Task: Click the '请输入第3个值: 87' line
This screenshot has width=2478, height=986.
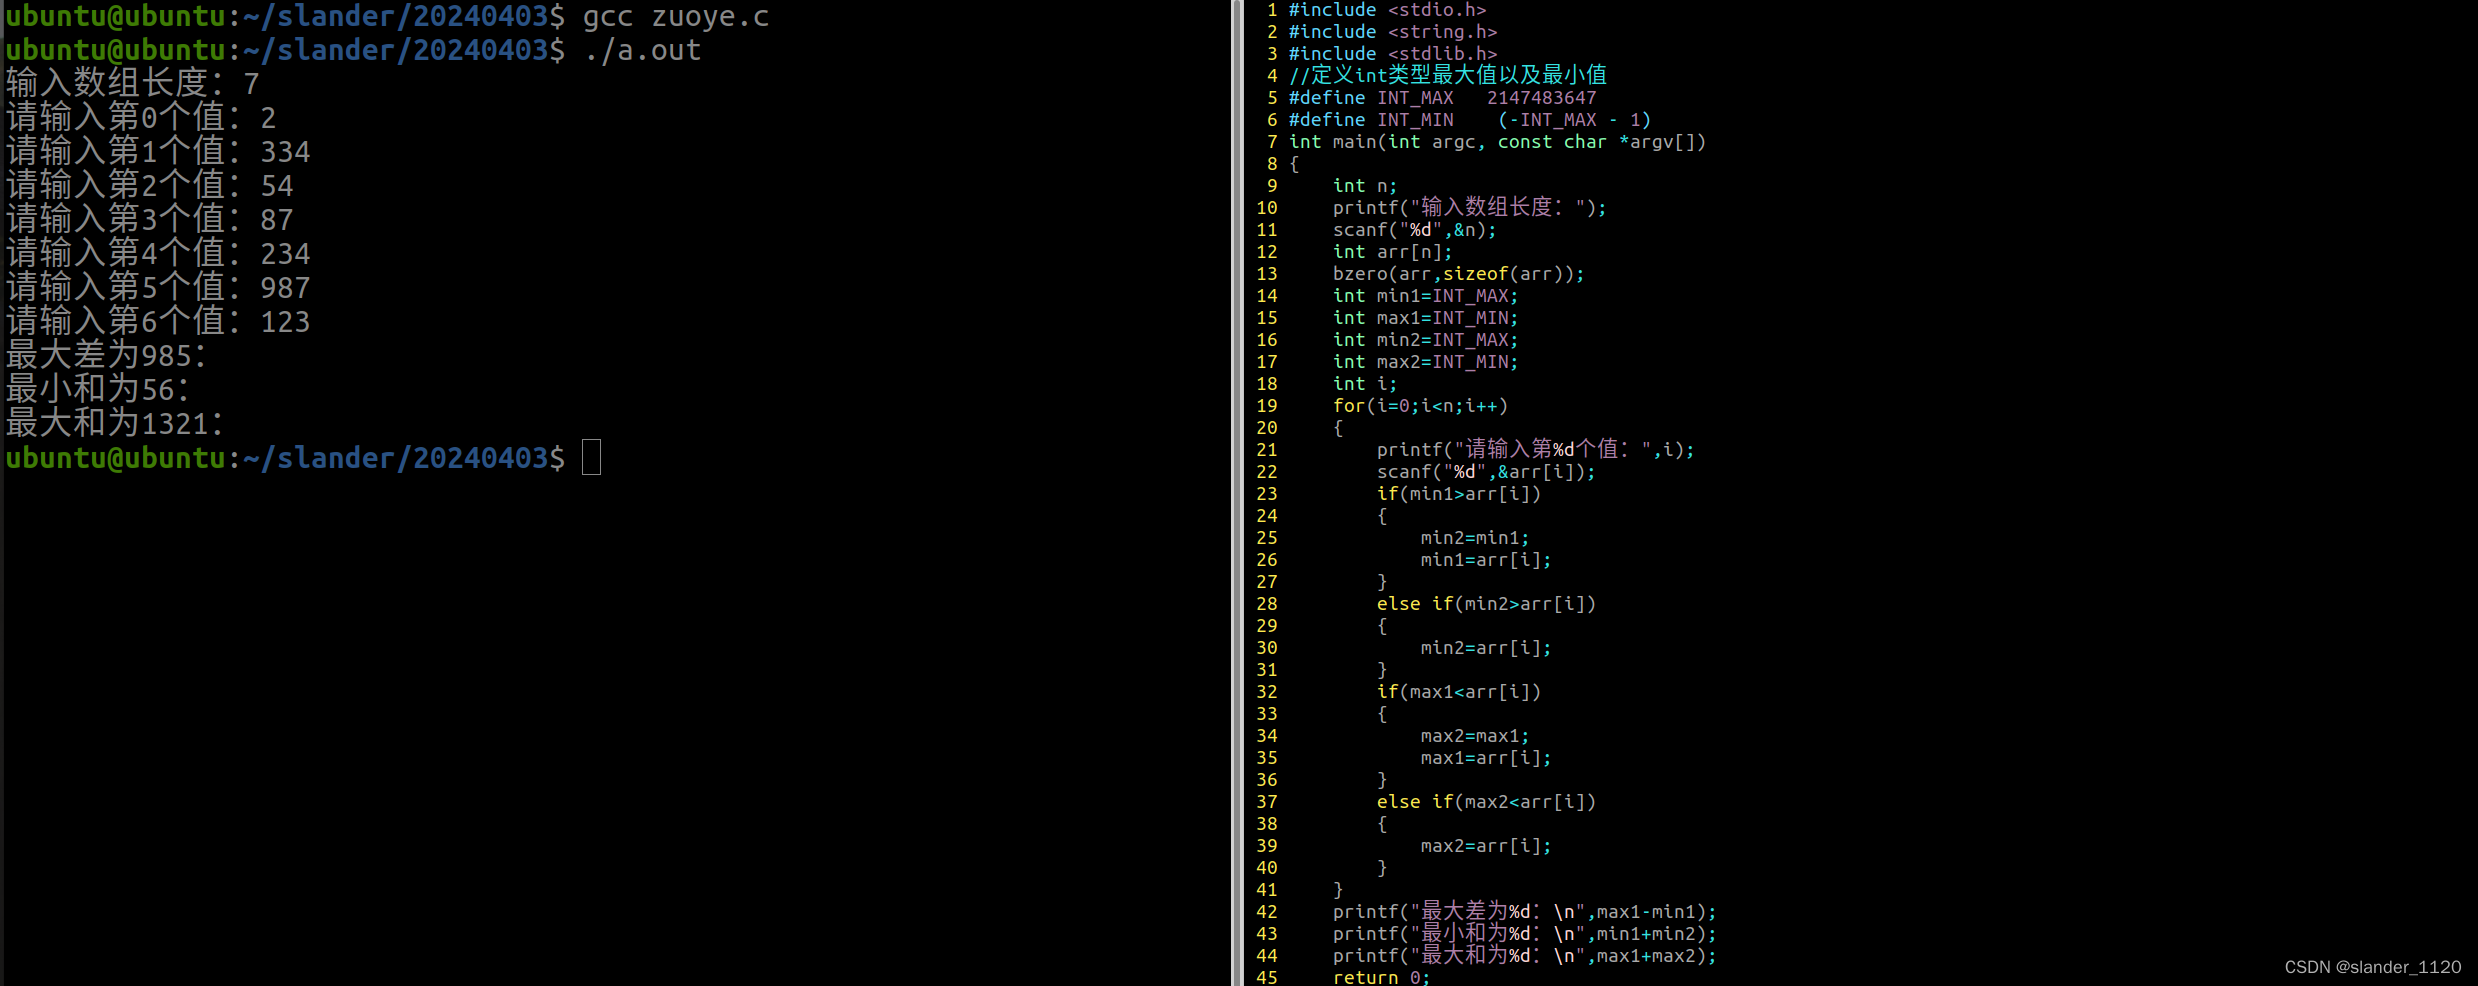Action: click(x=150, y=220)
